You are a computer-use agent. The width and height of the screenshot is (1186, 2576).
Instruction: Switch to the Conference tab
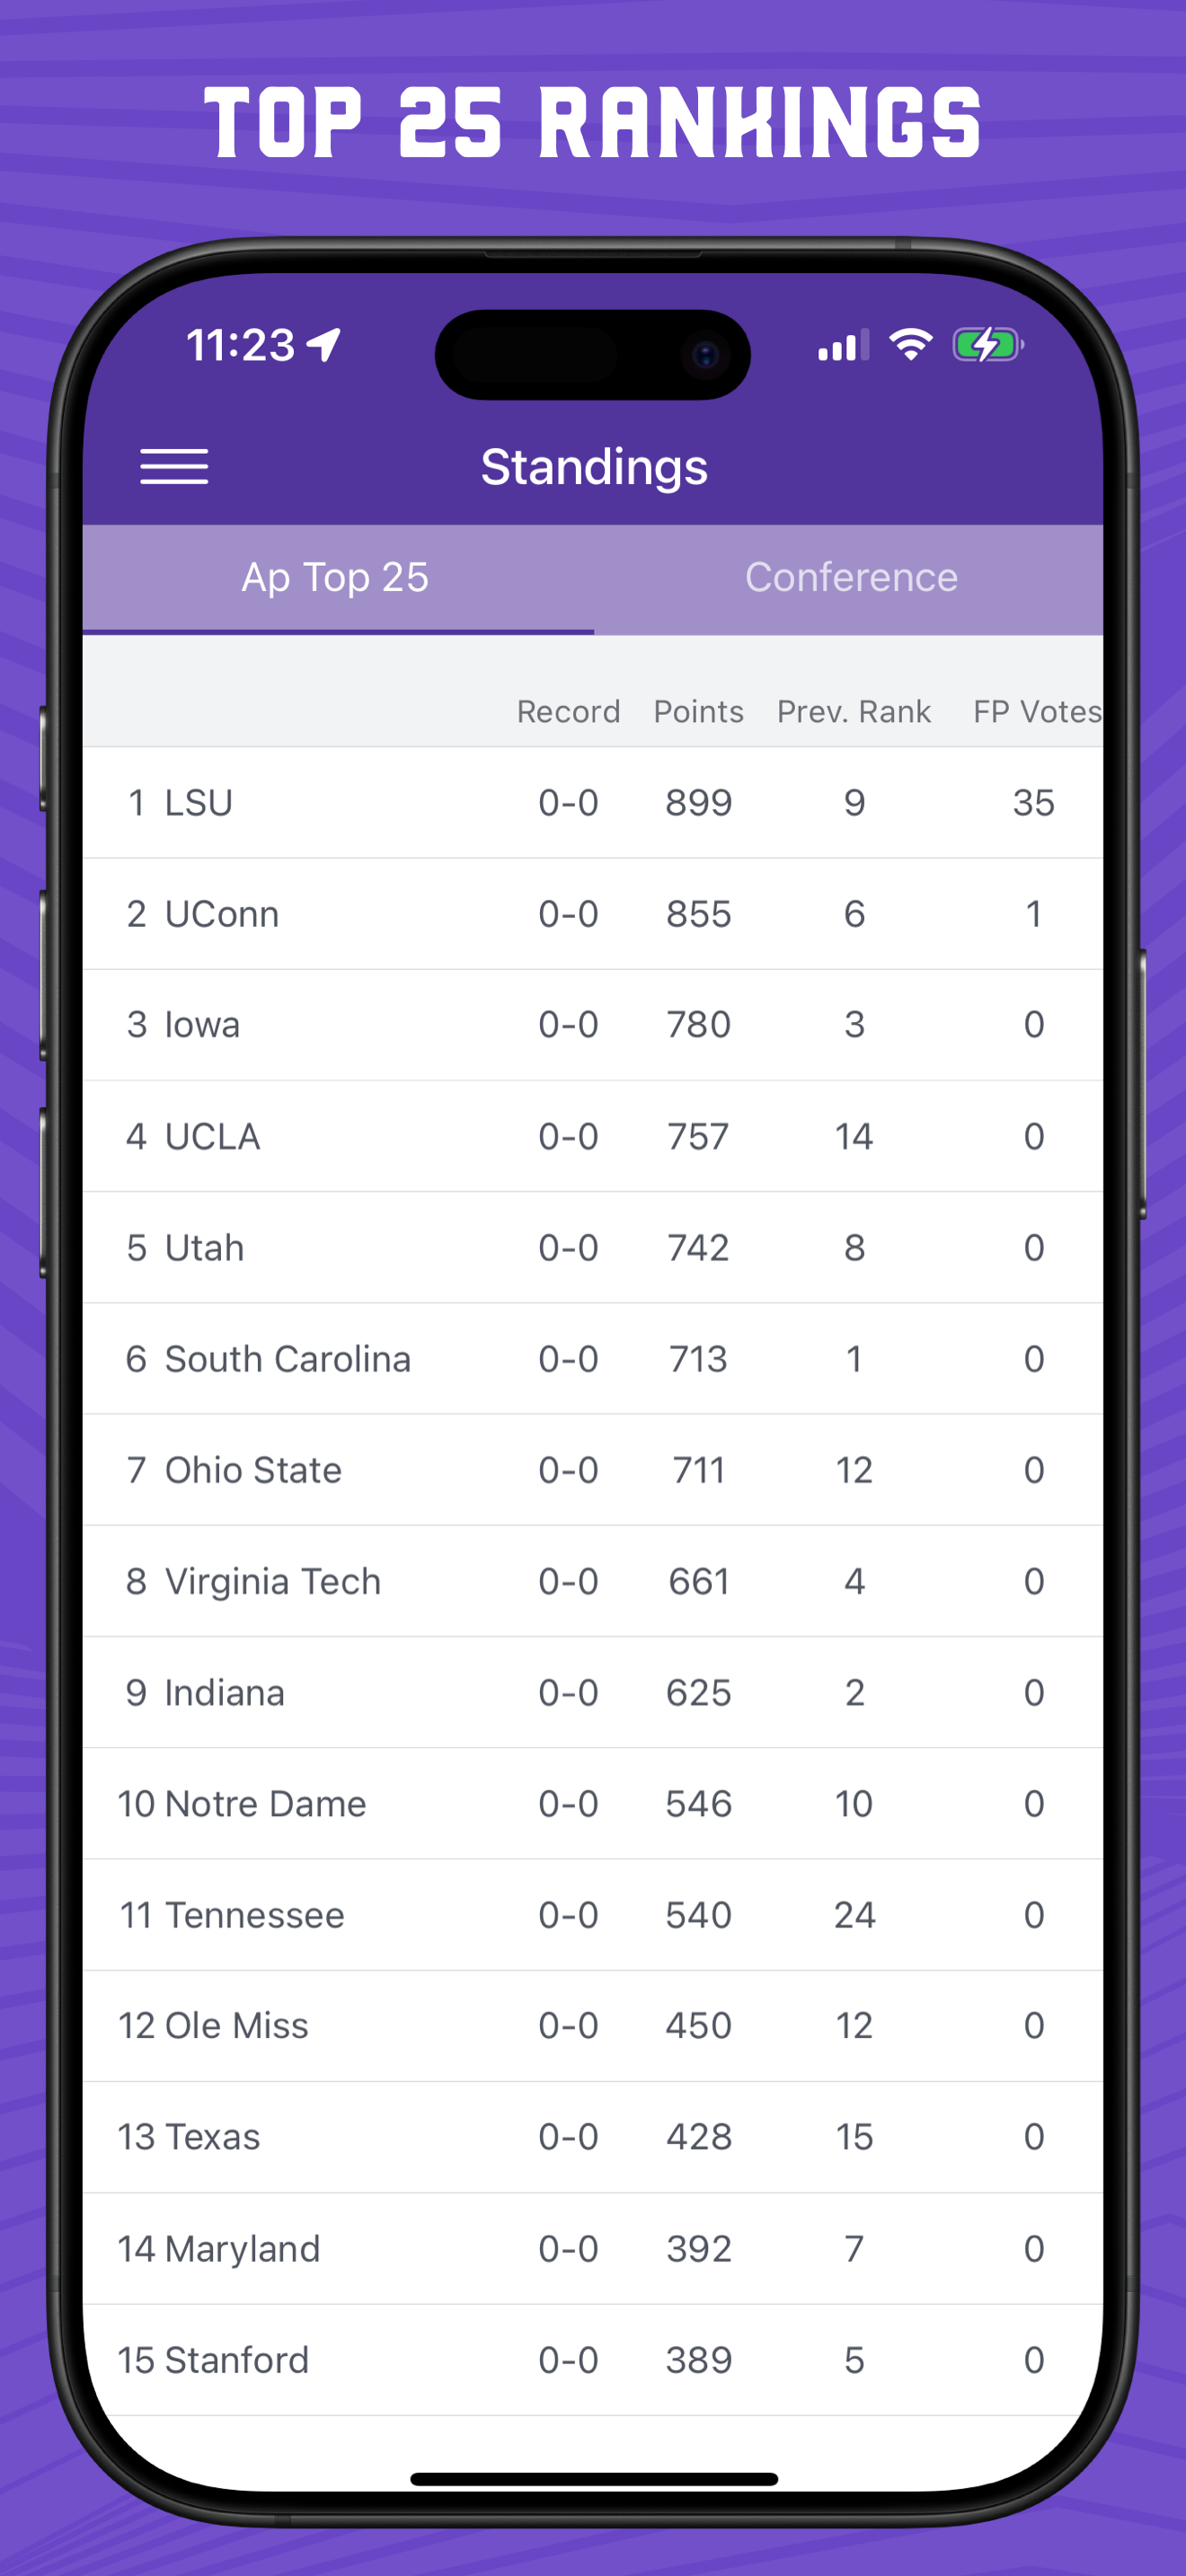click(850, 579)
